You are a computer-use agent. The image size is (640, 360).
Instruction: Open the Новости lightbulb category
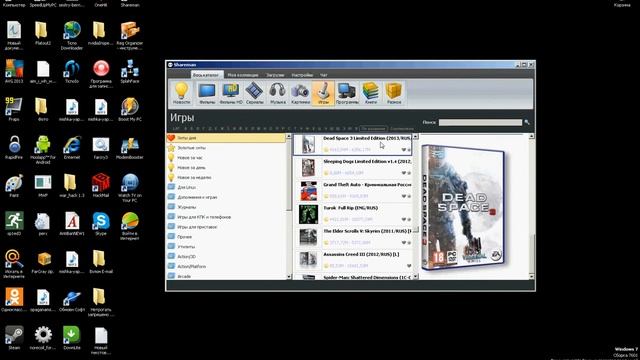click(181, 93)
